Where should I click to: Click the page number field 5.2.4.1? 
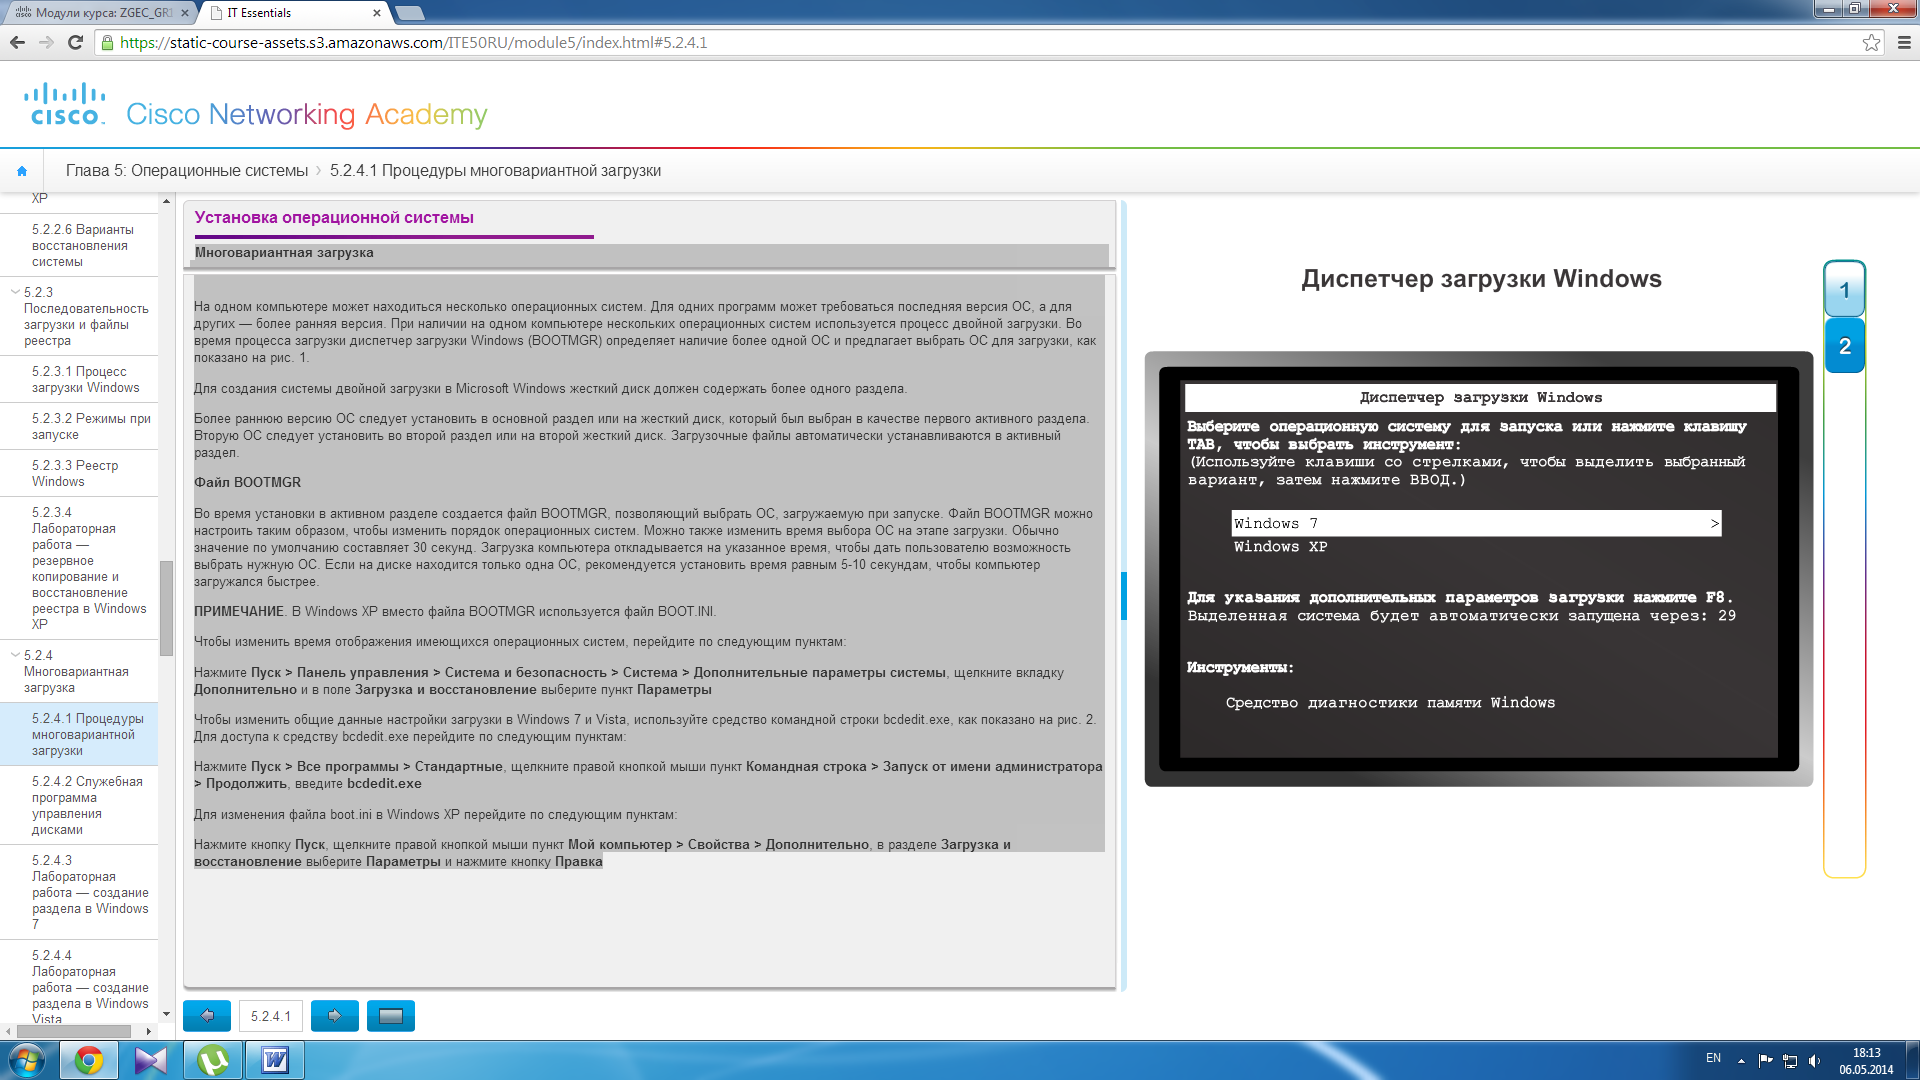[x=271, y=1016]
